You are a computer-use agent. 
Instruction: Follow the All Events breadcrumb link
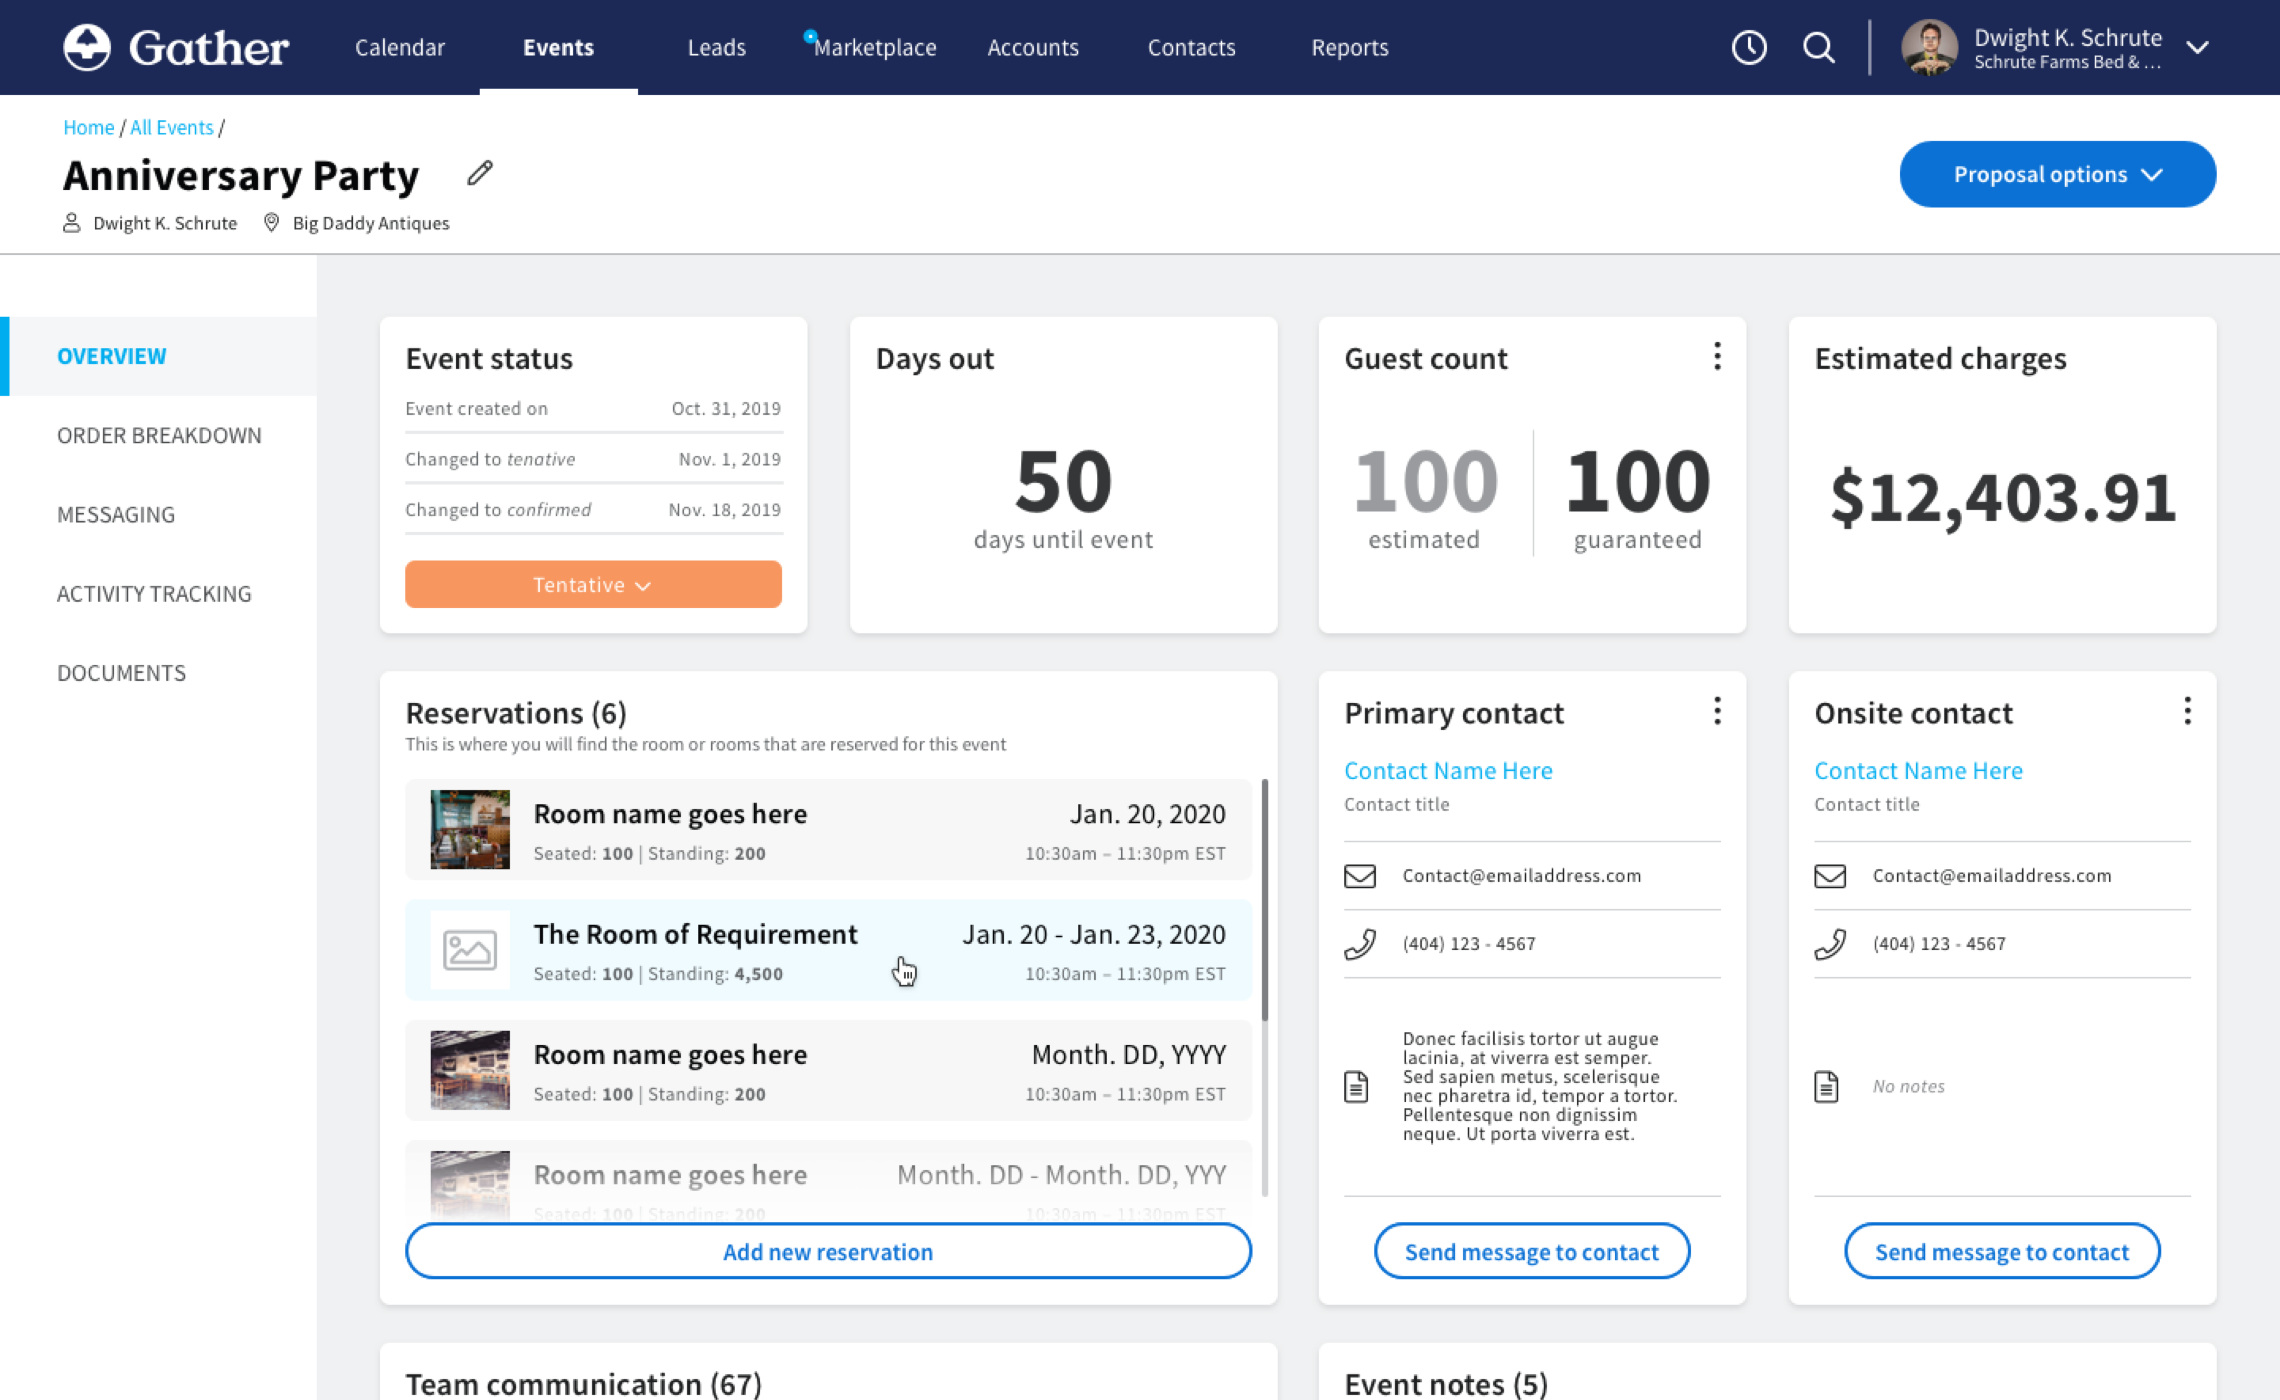pos(171,127)
